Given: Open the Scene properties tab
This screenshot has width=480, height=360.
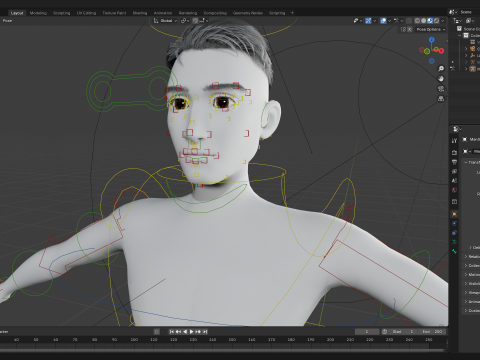Looking at the screenshot, I should point(454,181).
